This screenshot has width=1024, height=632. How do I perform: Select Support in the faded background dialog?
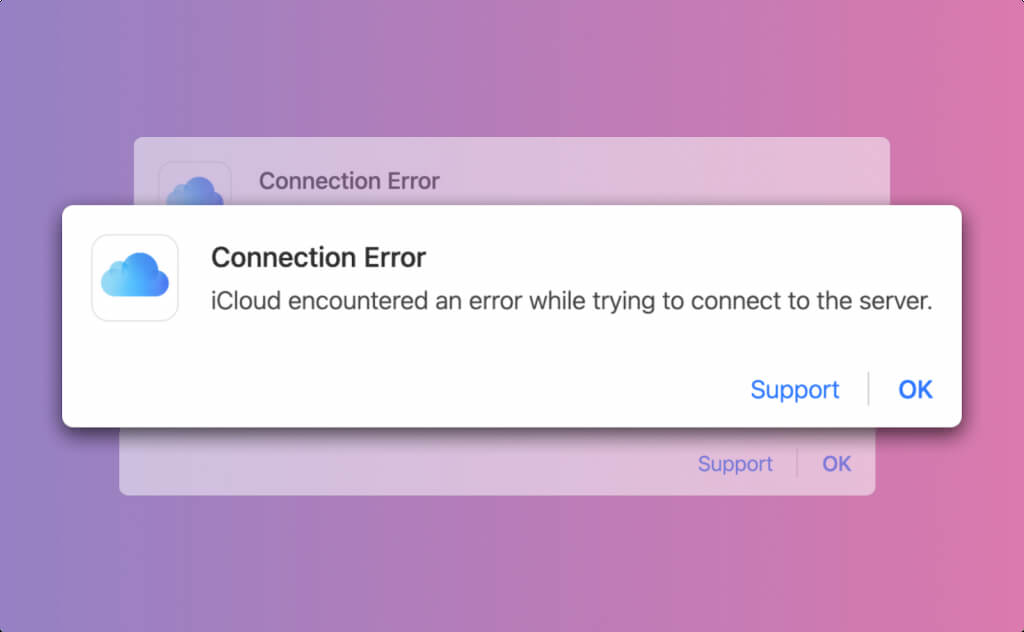point(735,464)
